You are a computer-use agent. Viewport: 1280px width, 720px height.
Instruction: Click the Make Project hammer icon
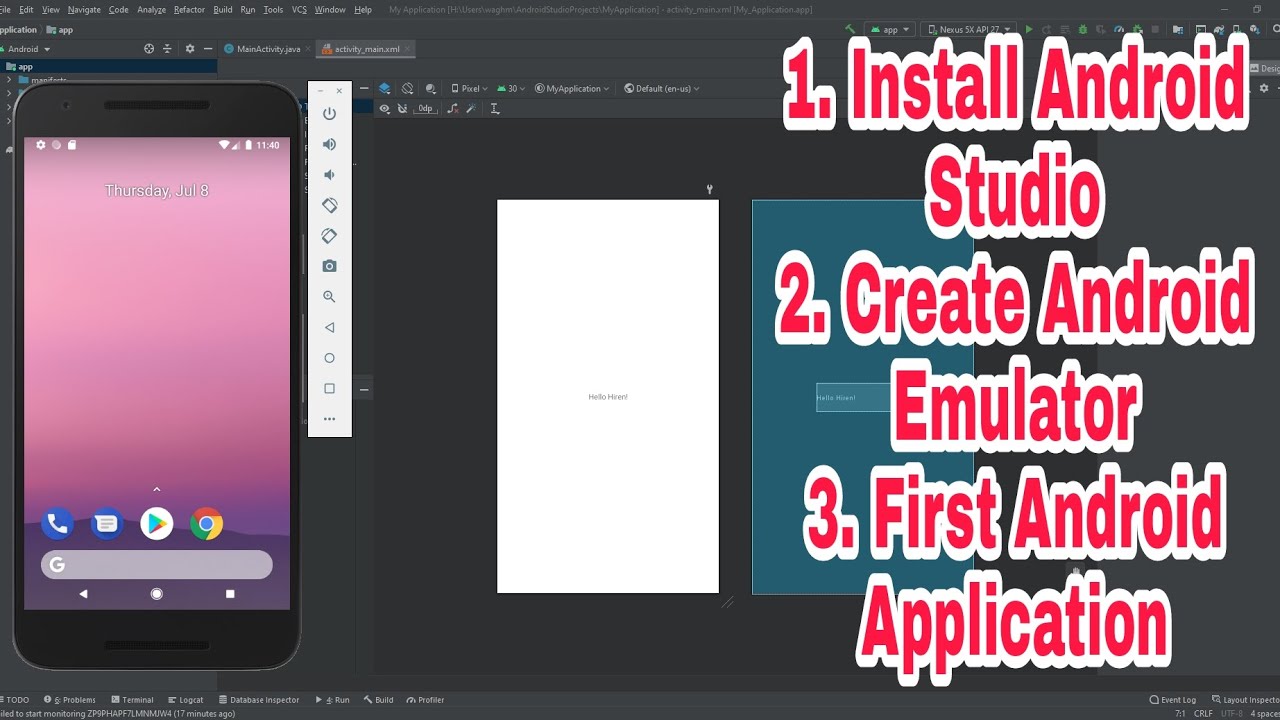point(850,30)
